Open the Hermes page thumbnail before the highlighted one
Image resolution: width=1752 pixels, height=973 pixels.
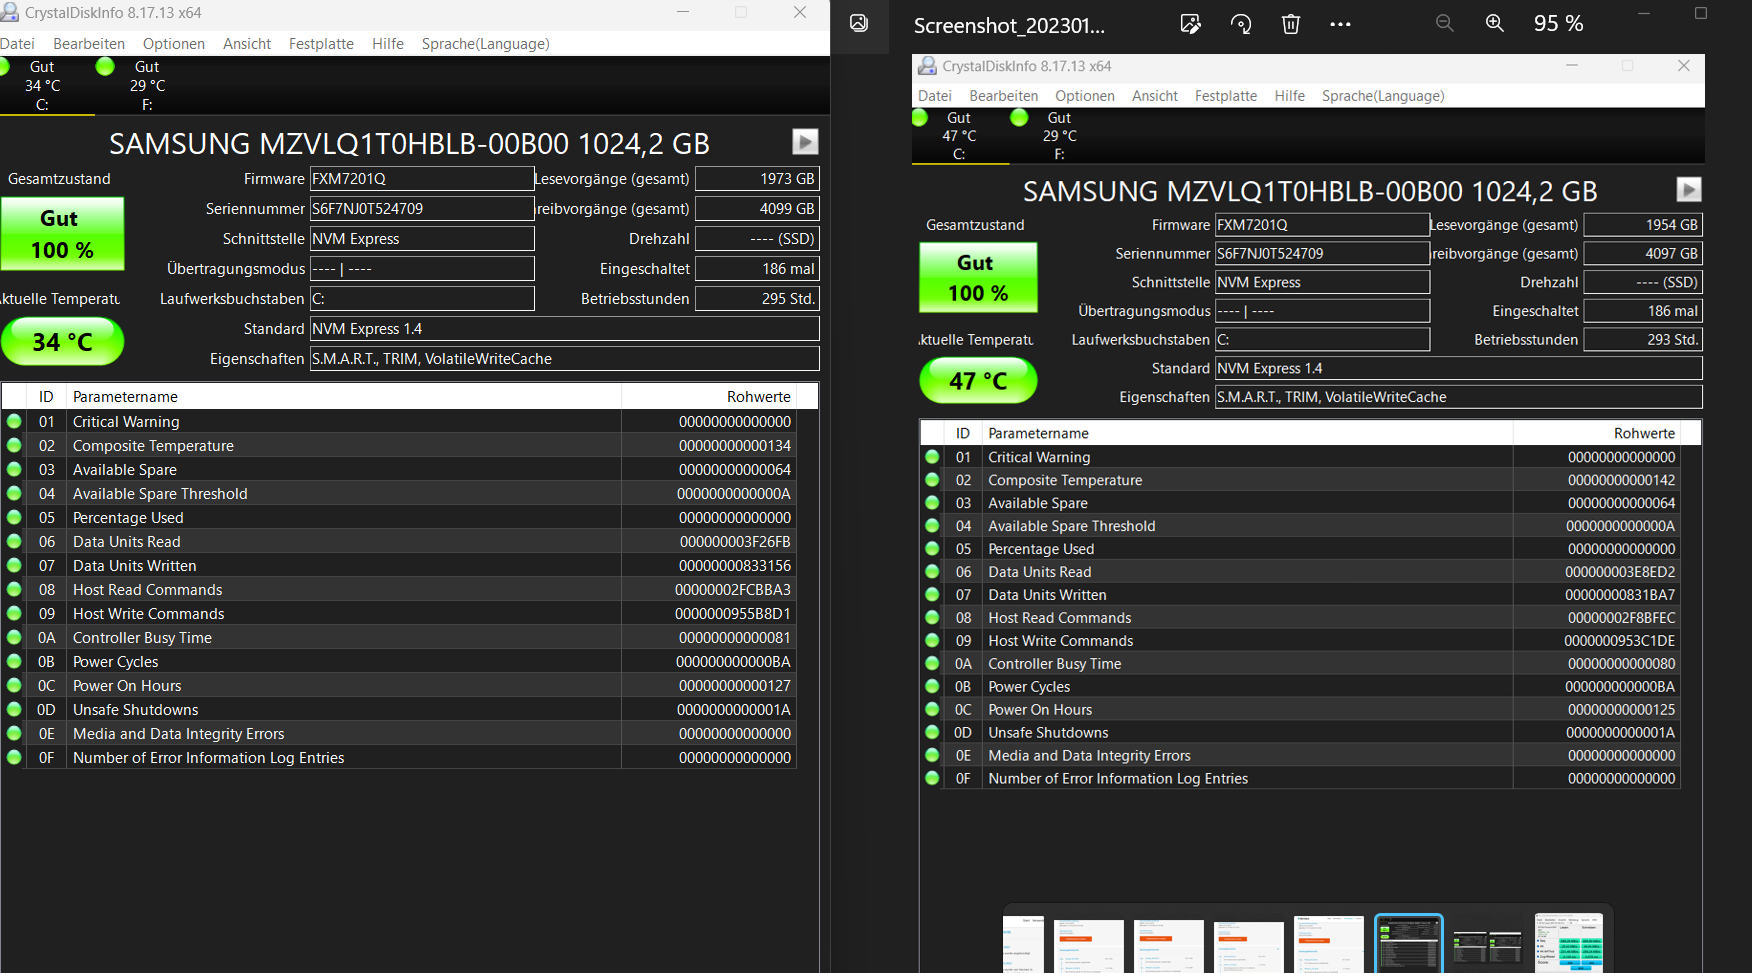pos(1329,943)
